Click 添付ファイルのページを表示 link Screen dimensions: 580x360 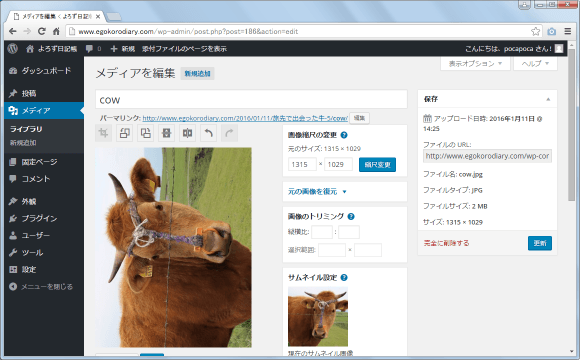[x=185, y=48]
